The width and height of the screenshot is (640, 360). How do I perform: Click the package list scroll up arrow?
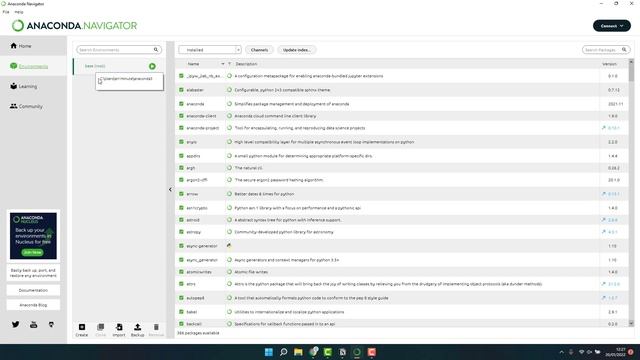[x=631, y=62]
